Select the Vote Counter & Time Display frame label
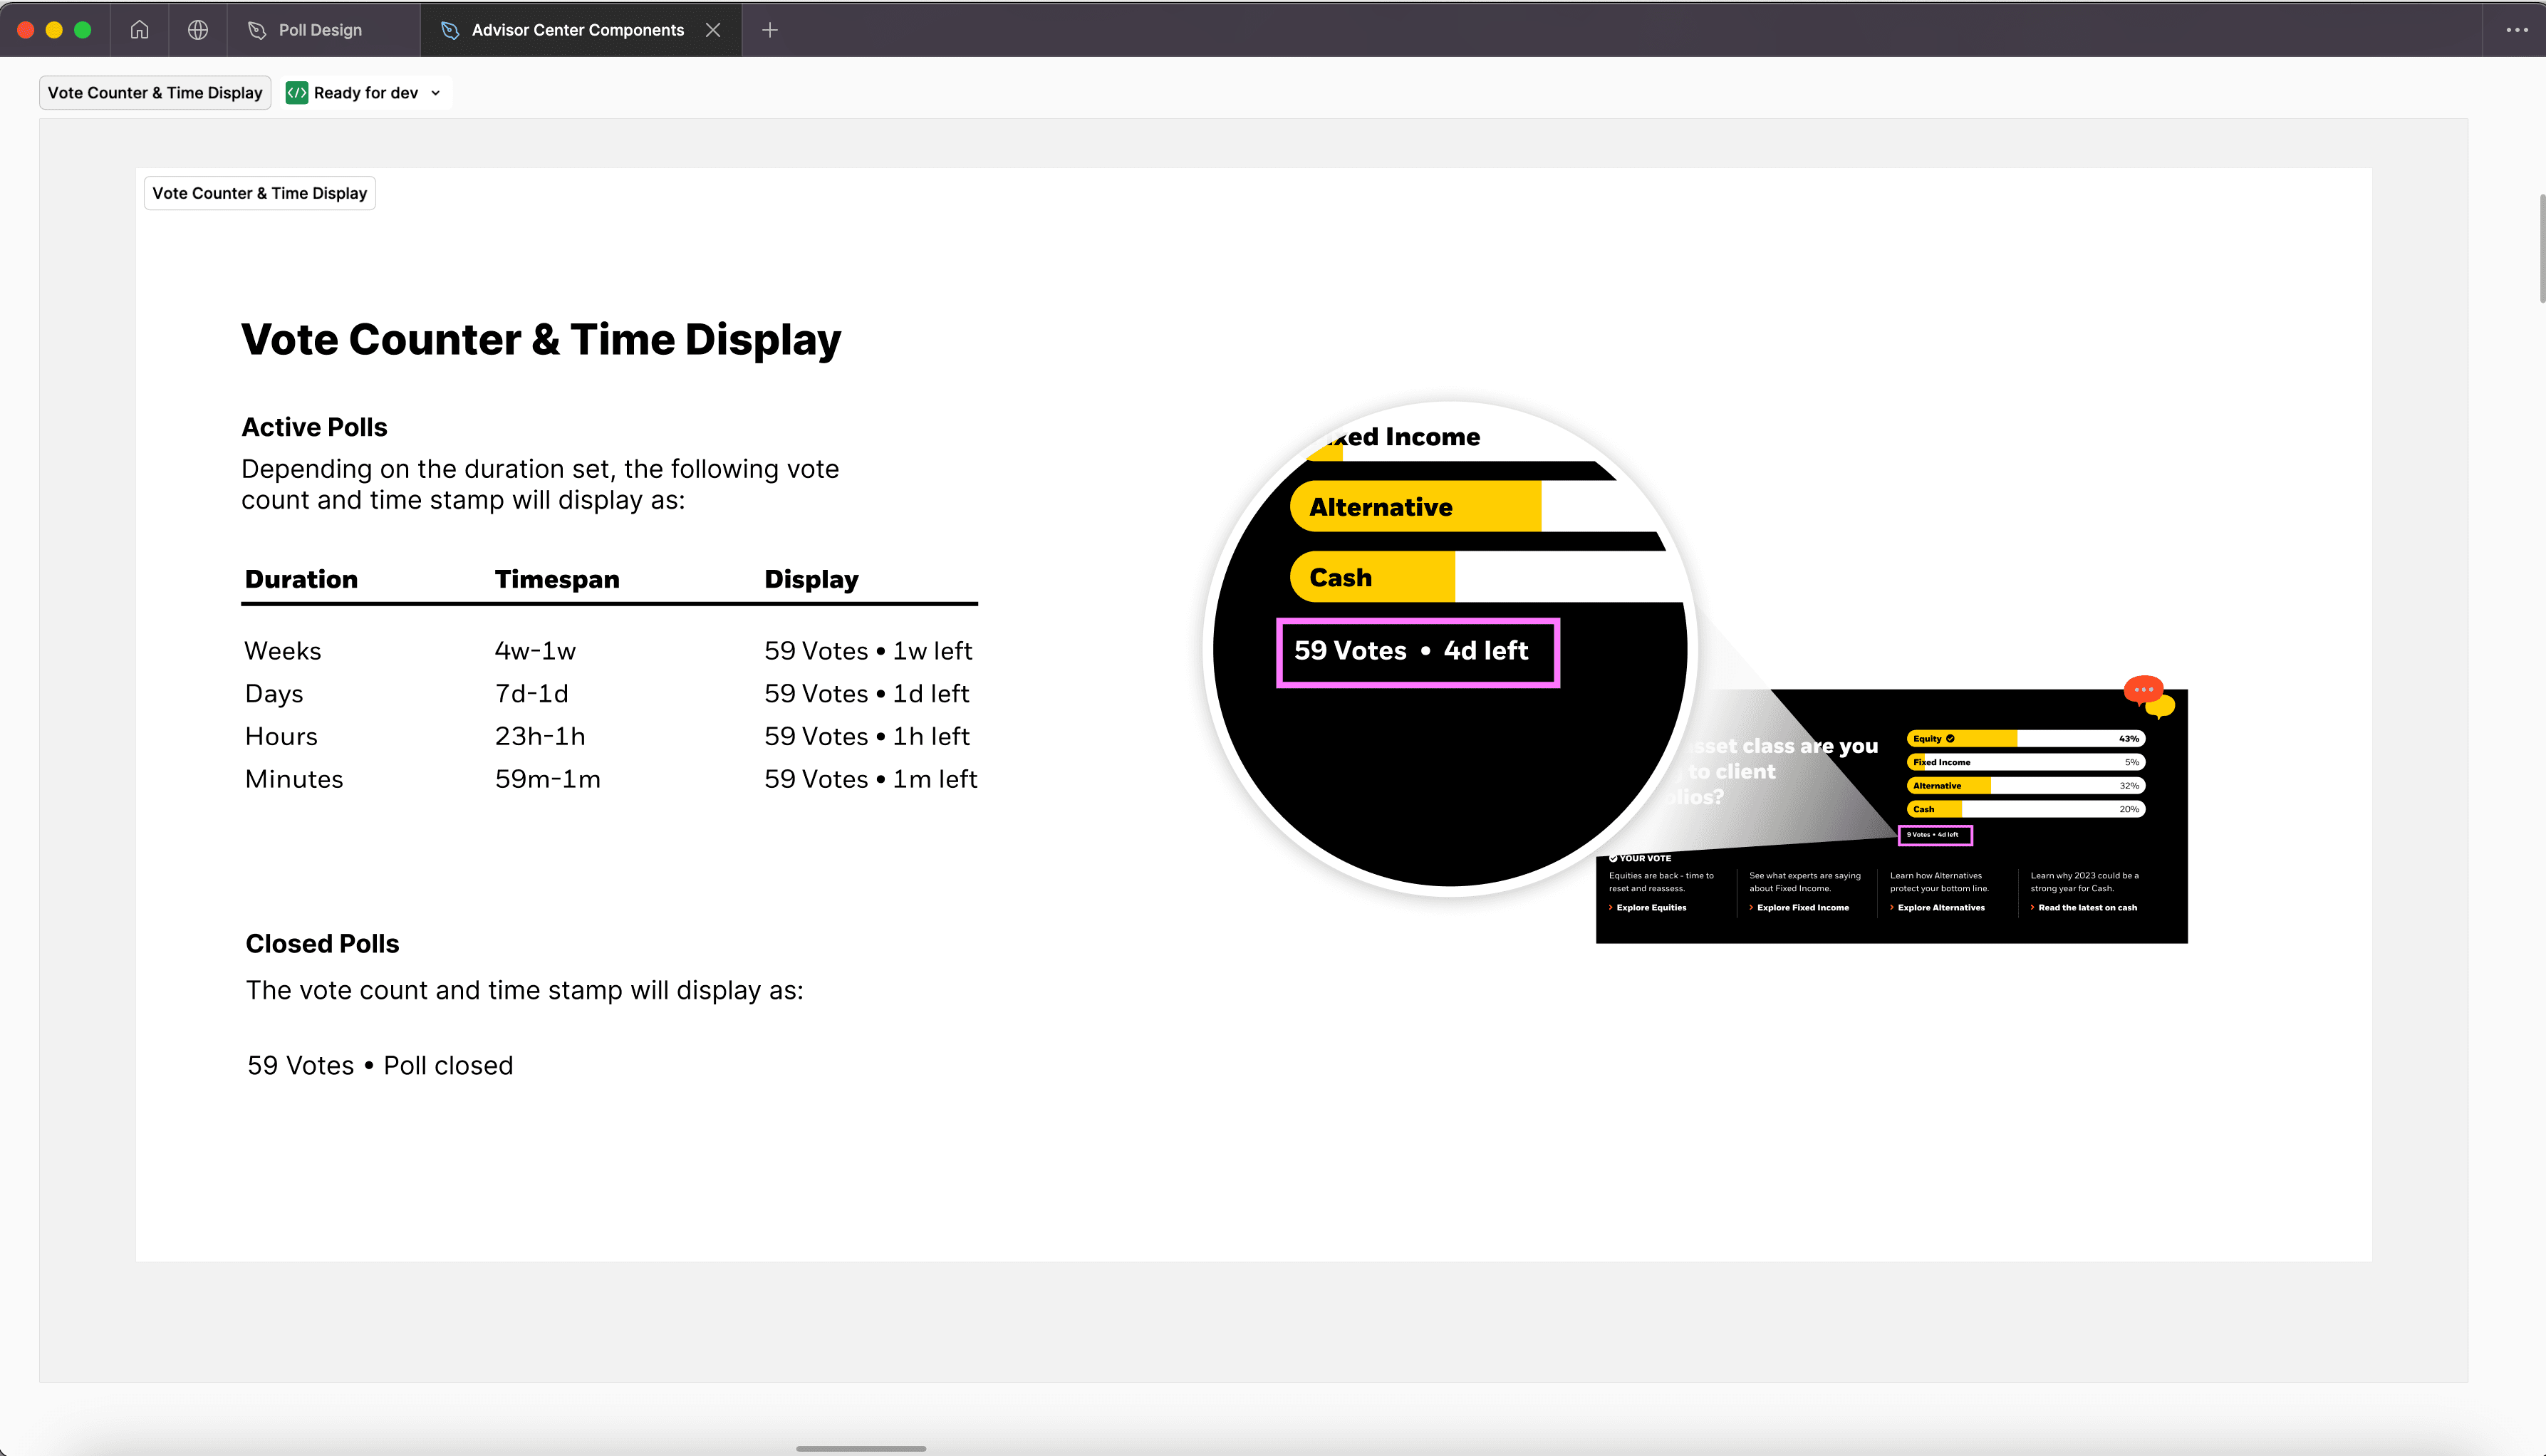This screenshot has height=1456, width=2546. click(x=260, y=193)
